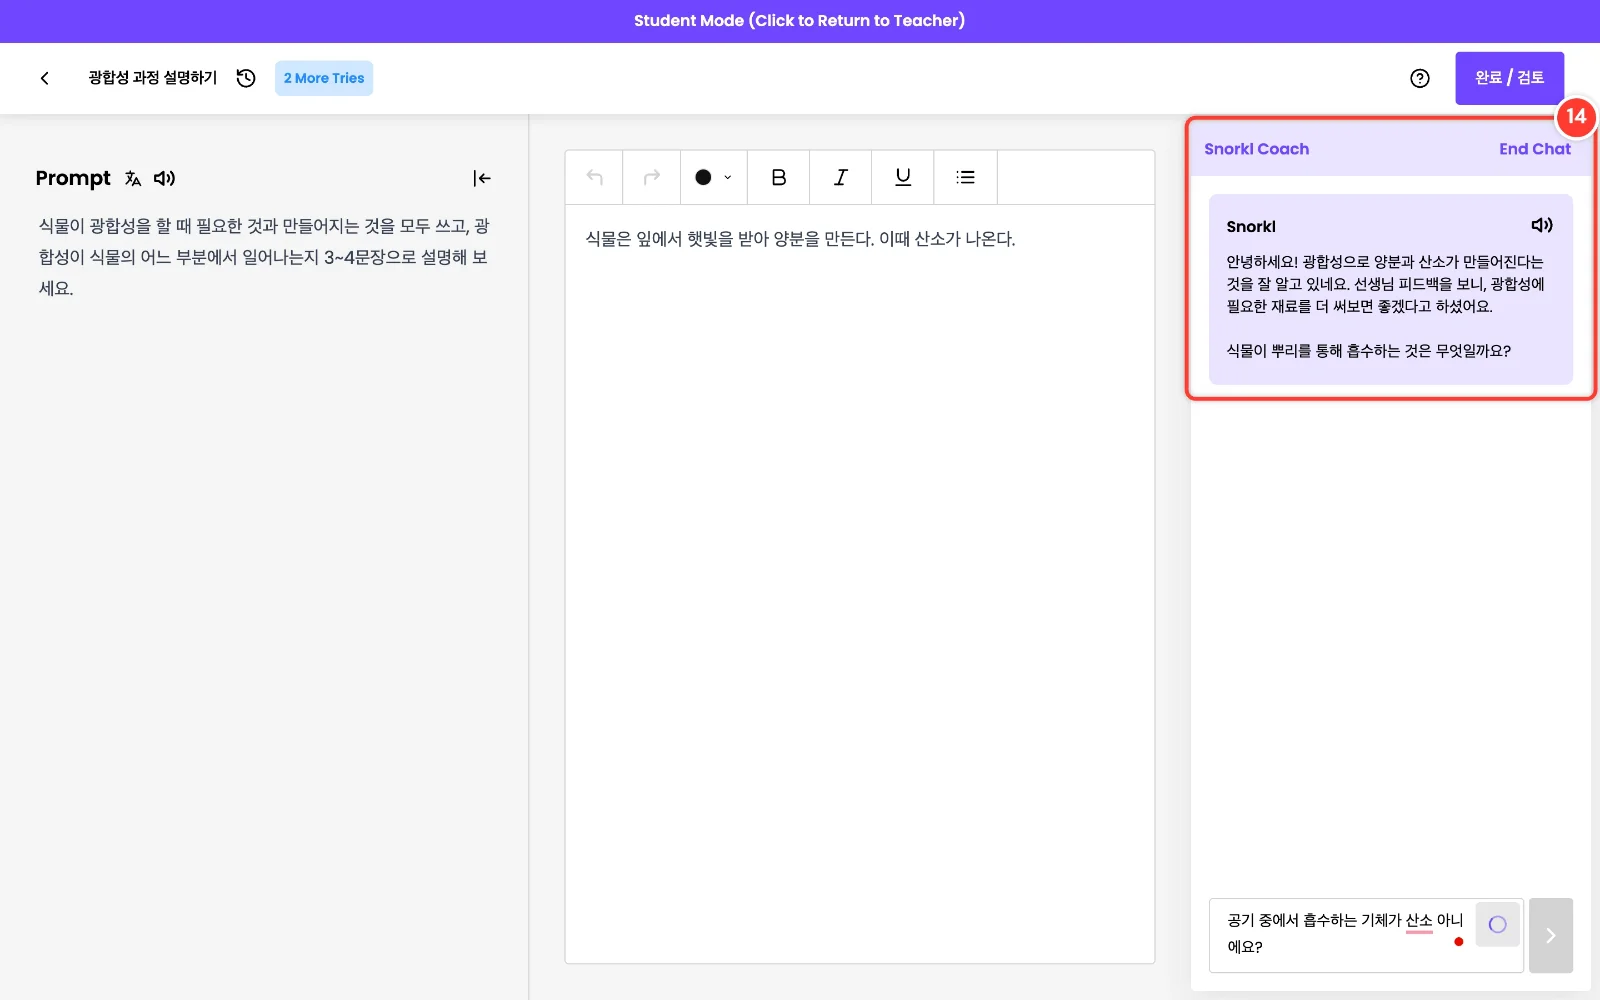Click the question 식물이 뿌리를 통해 흡수하는 것은 무엇일까요?

pos(1369,351)
